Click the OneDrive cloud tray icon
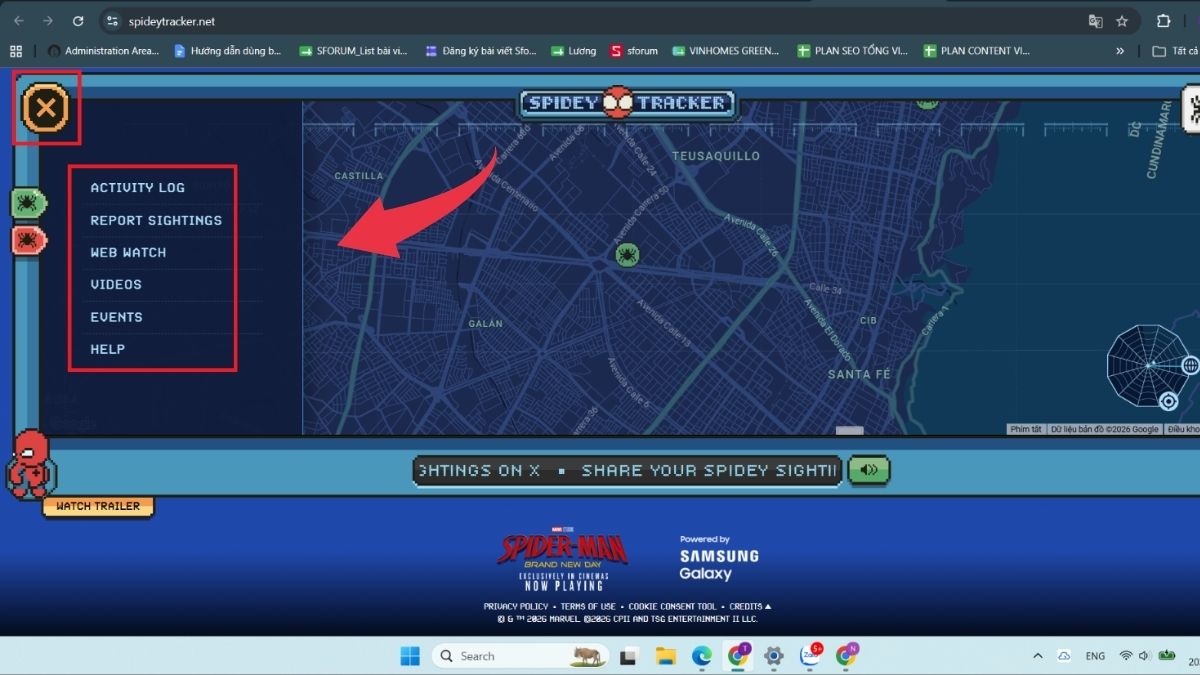Screen dimensions: 1200x675 (x=1065, y=656)
